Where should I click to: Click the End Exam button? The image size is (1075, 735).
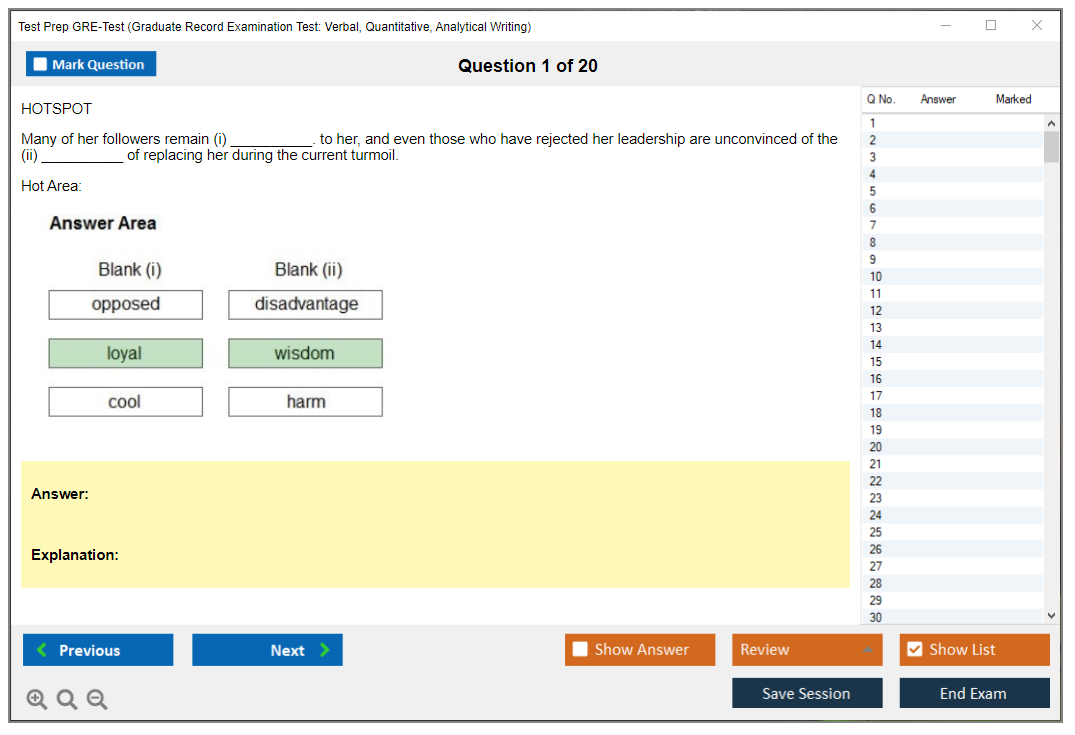click(x=973, y=693)
